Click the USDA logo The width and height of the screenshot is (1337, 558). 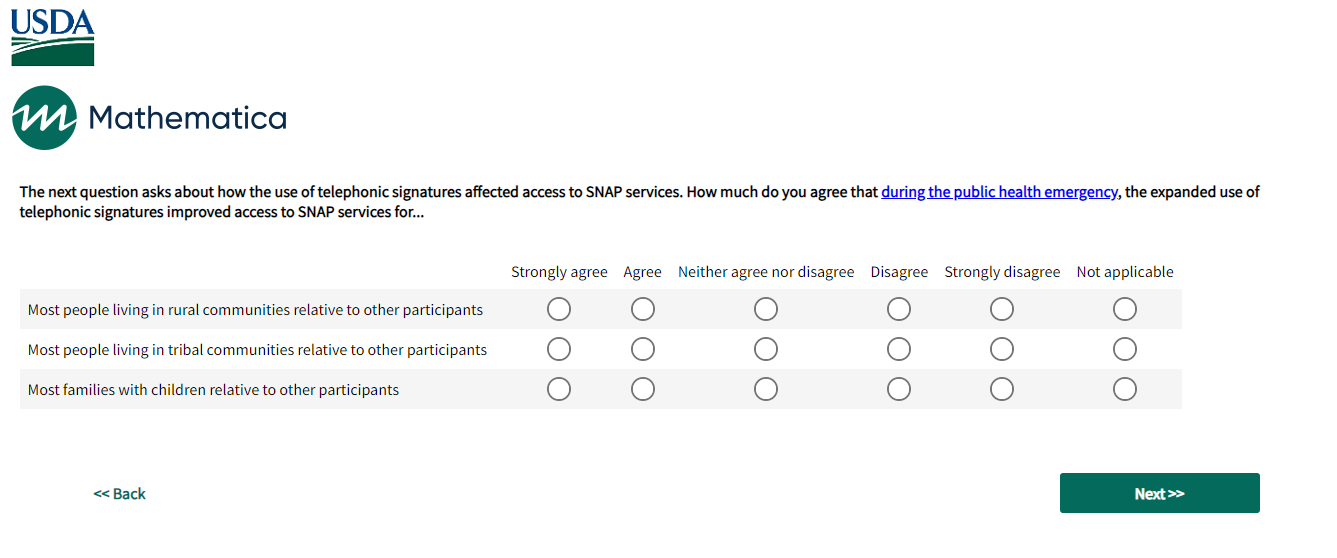point(53,37)
